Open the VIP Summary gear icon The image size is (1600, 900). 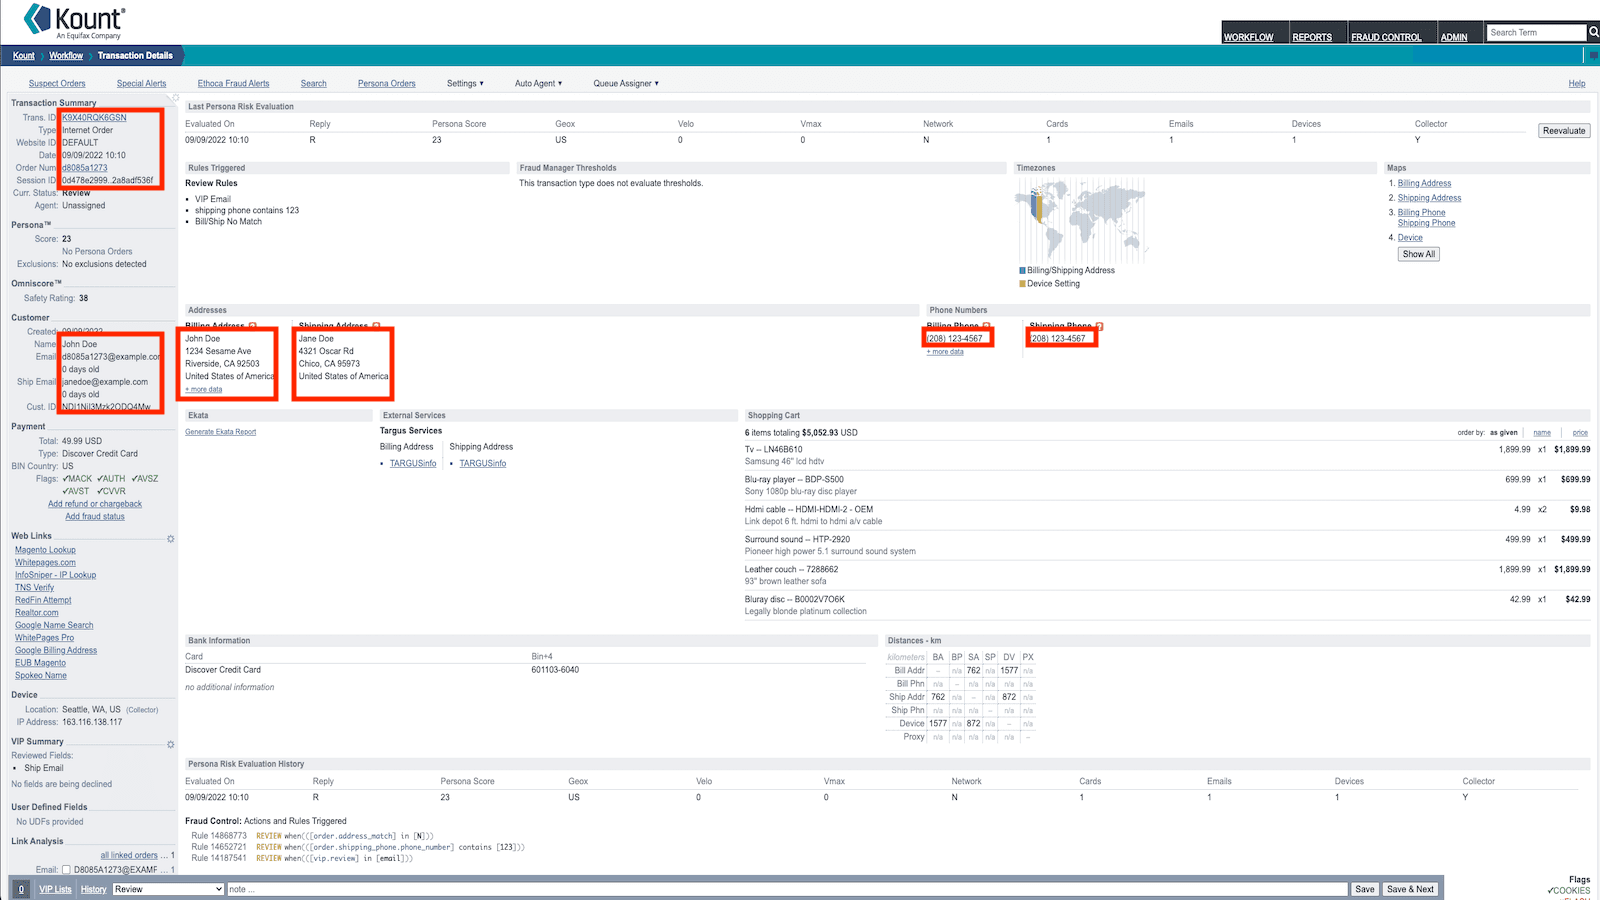point(170,744)
